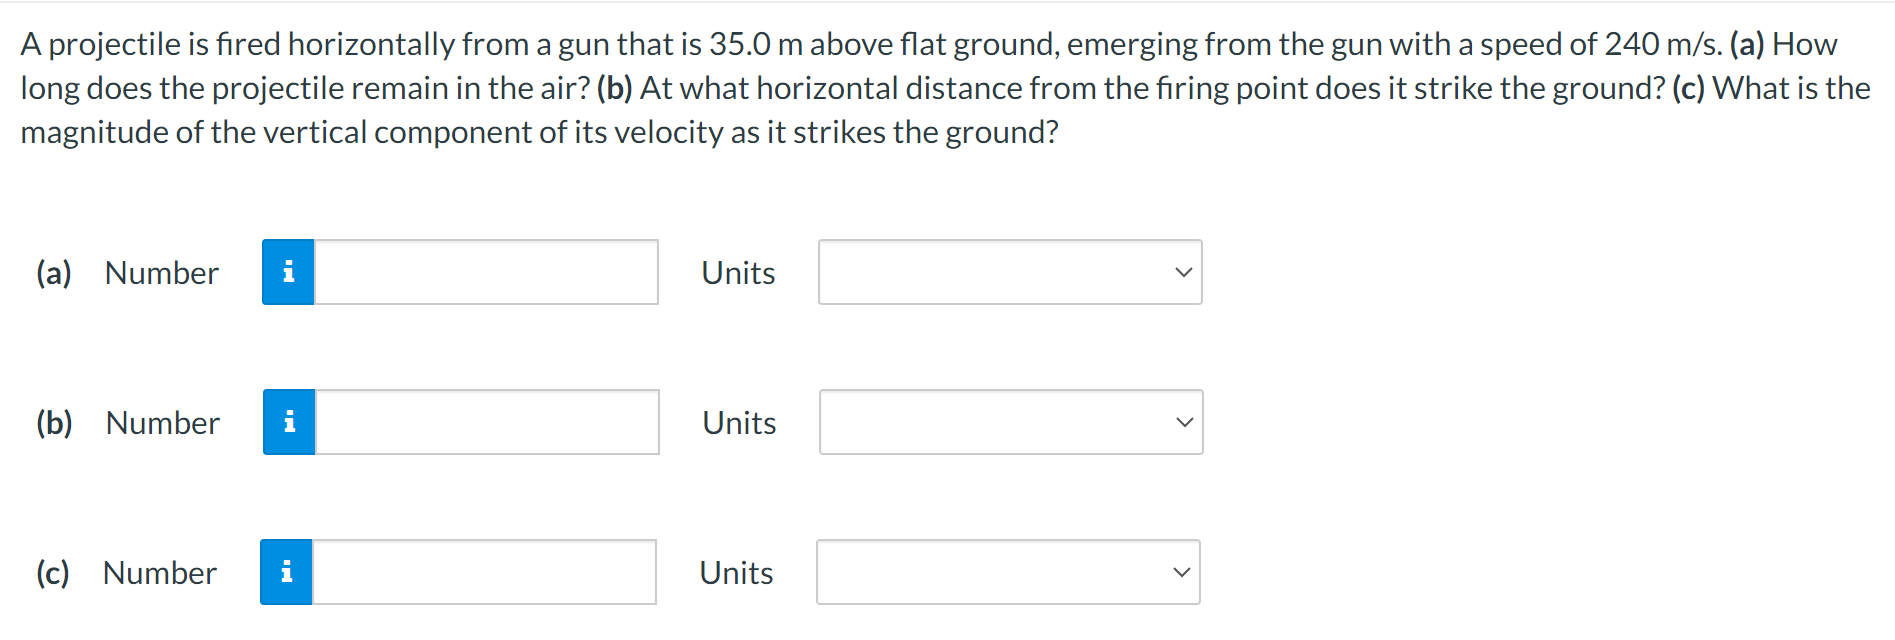The width and height of the screenshot is (1895, 640).
Task: Open the Units dropdown for part (c)
Action: [1008, 572]
